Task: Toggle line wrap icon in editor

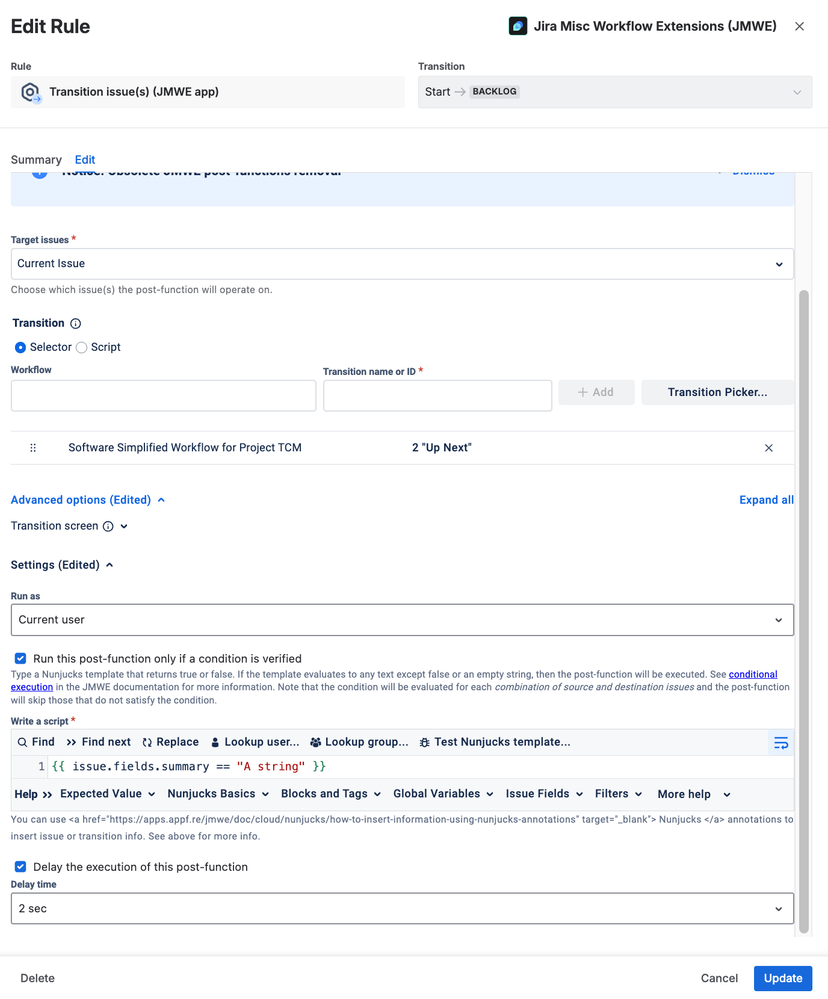Action: point(781,743)
